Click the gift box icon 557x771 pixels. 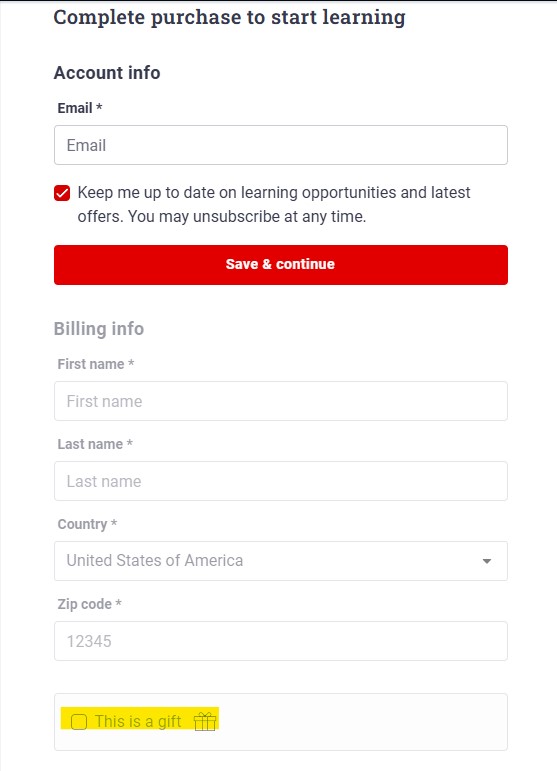[x=205, y=721]
